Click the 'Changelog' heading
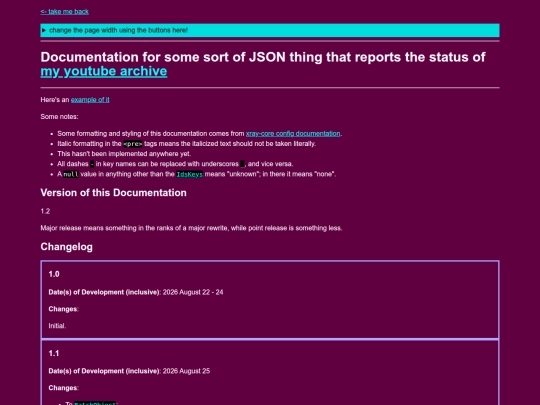The height and width of the screenshot is (405, 540). [x=66, y=247]
